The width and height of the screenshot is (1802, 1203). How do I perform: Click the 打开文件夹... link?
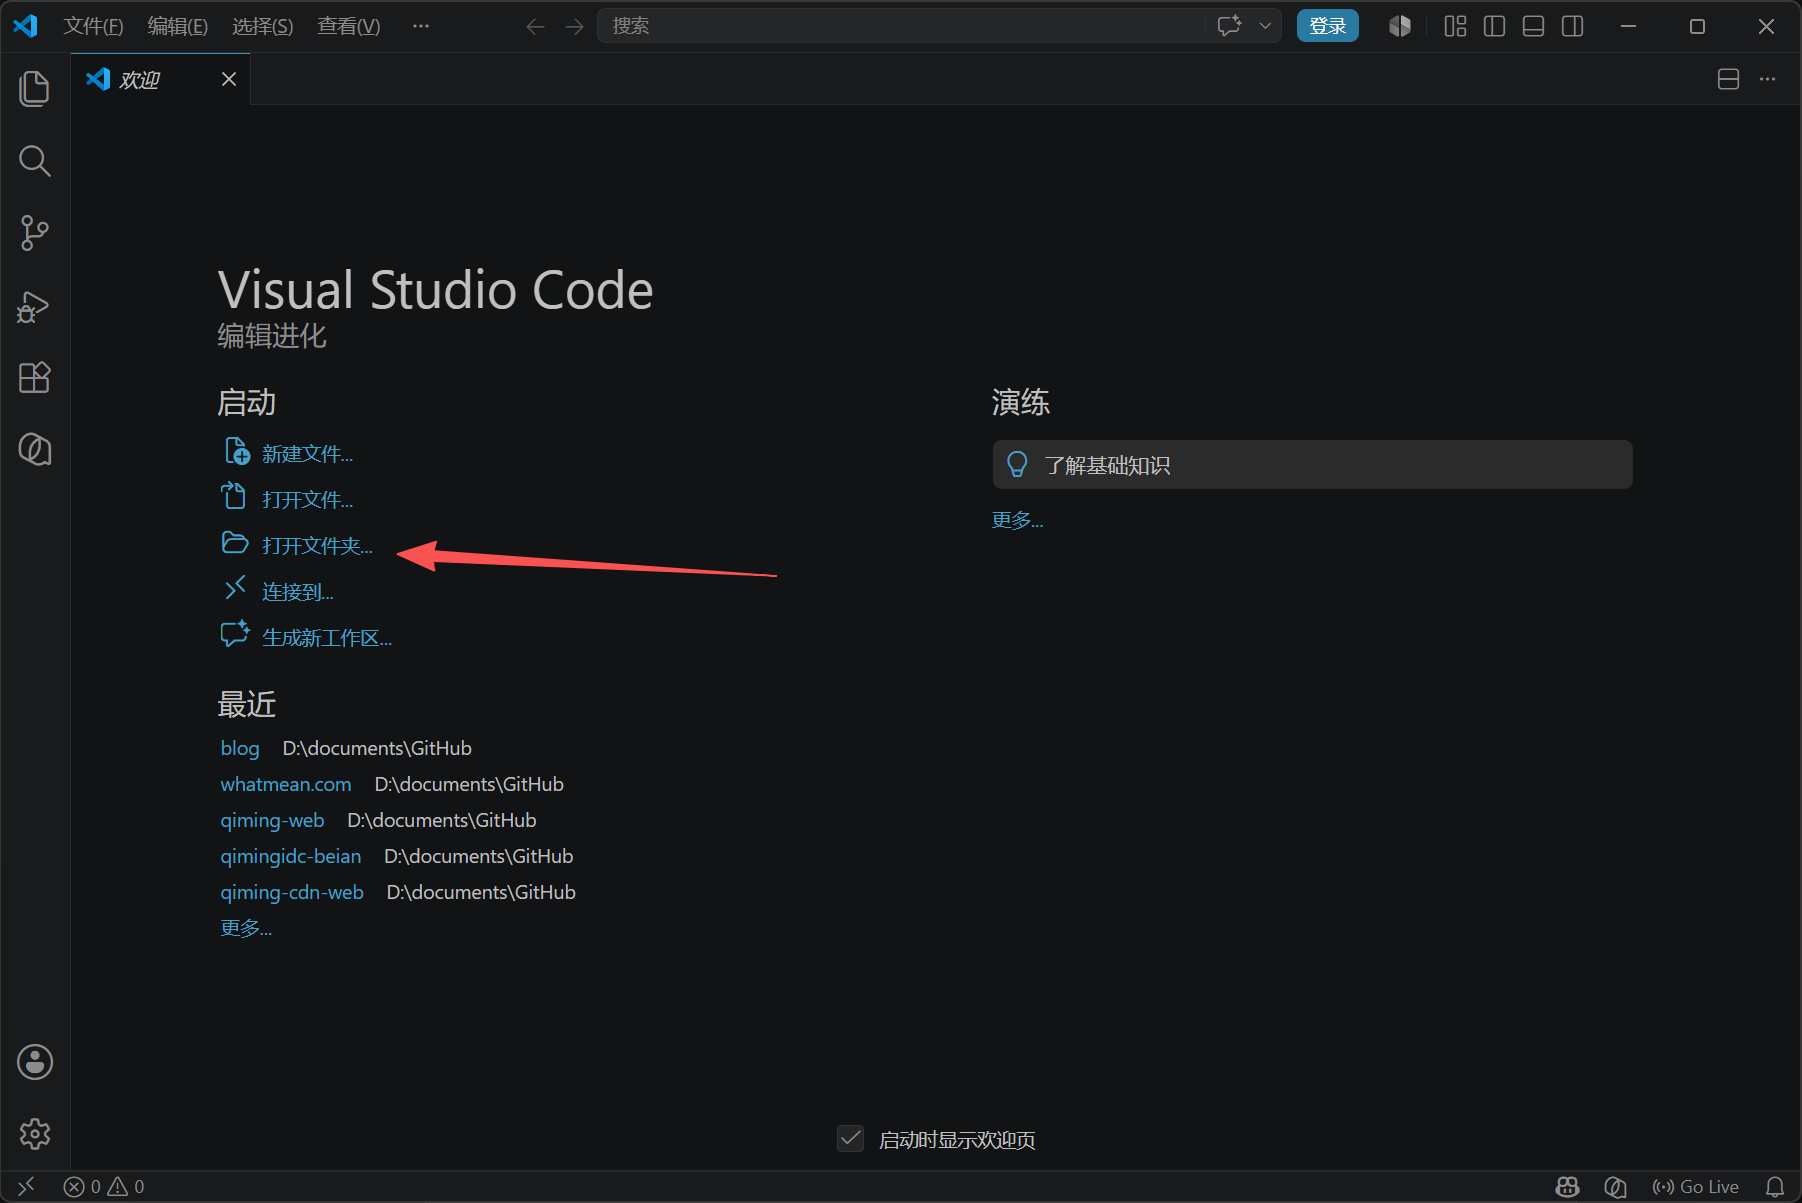(317, 546)
